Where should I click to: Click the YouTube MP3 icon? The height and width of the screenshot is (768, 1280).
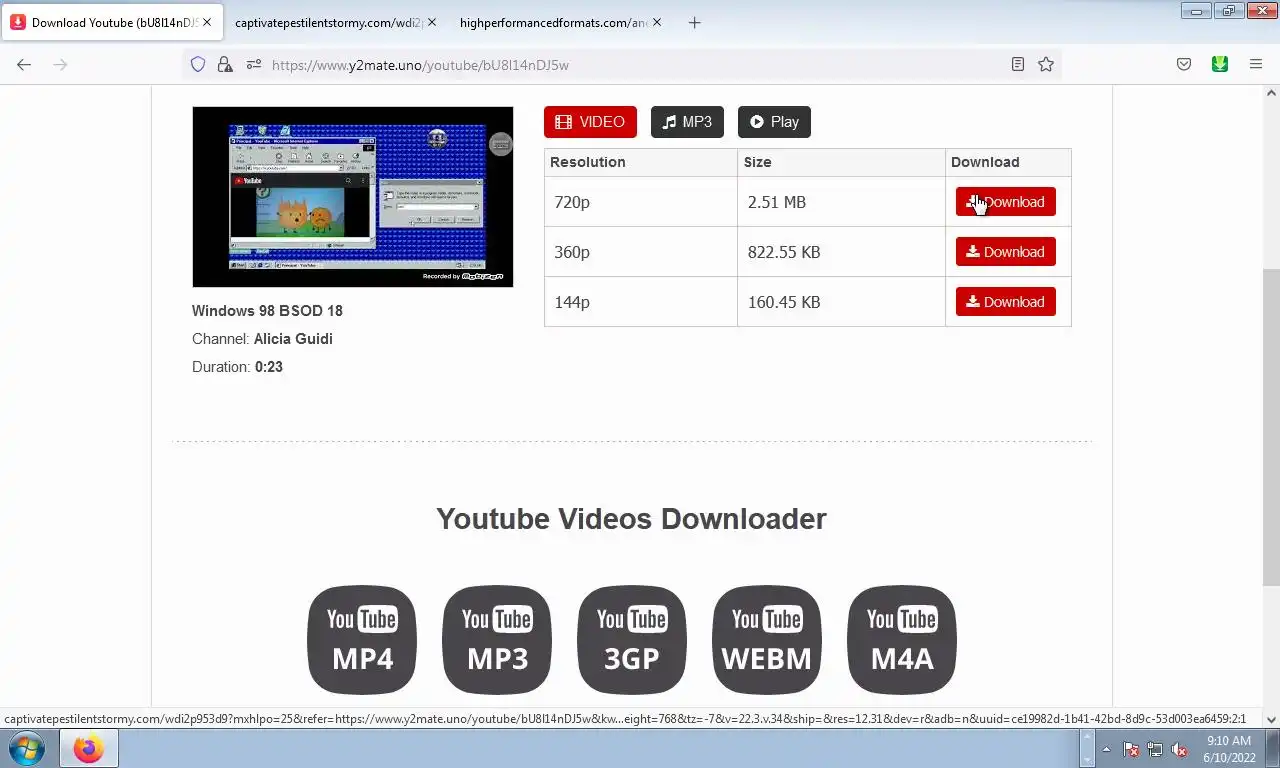(x=497, y=640)
